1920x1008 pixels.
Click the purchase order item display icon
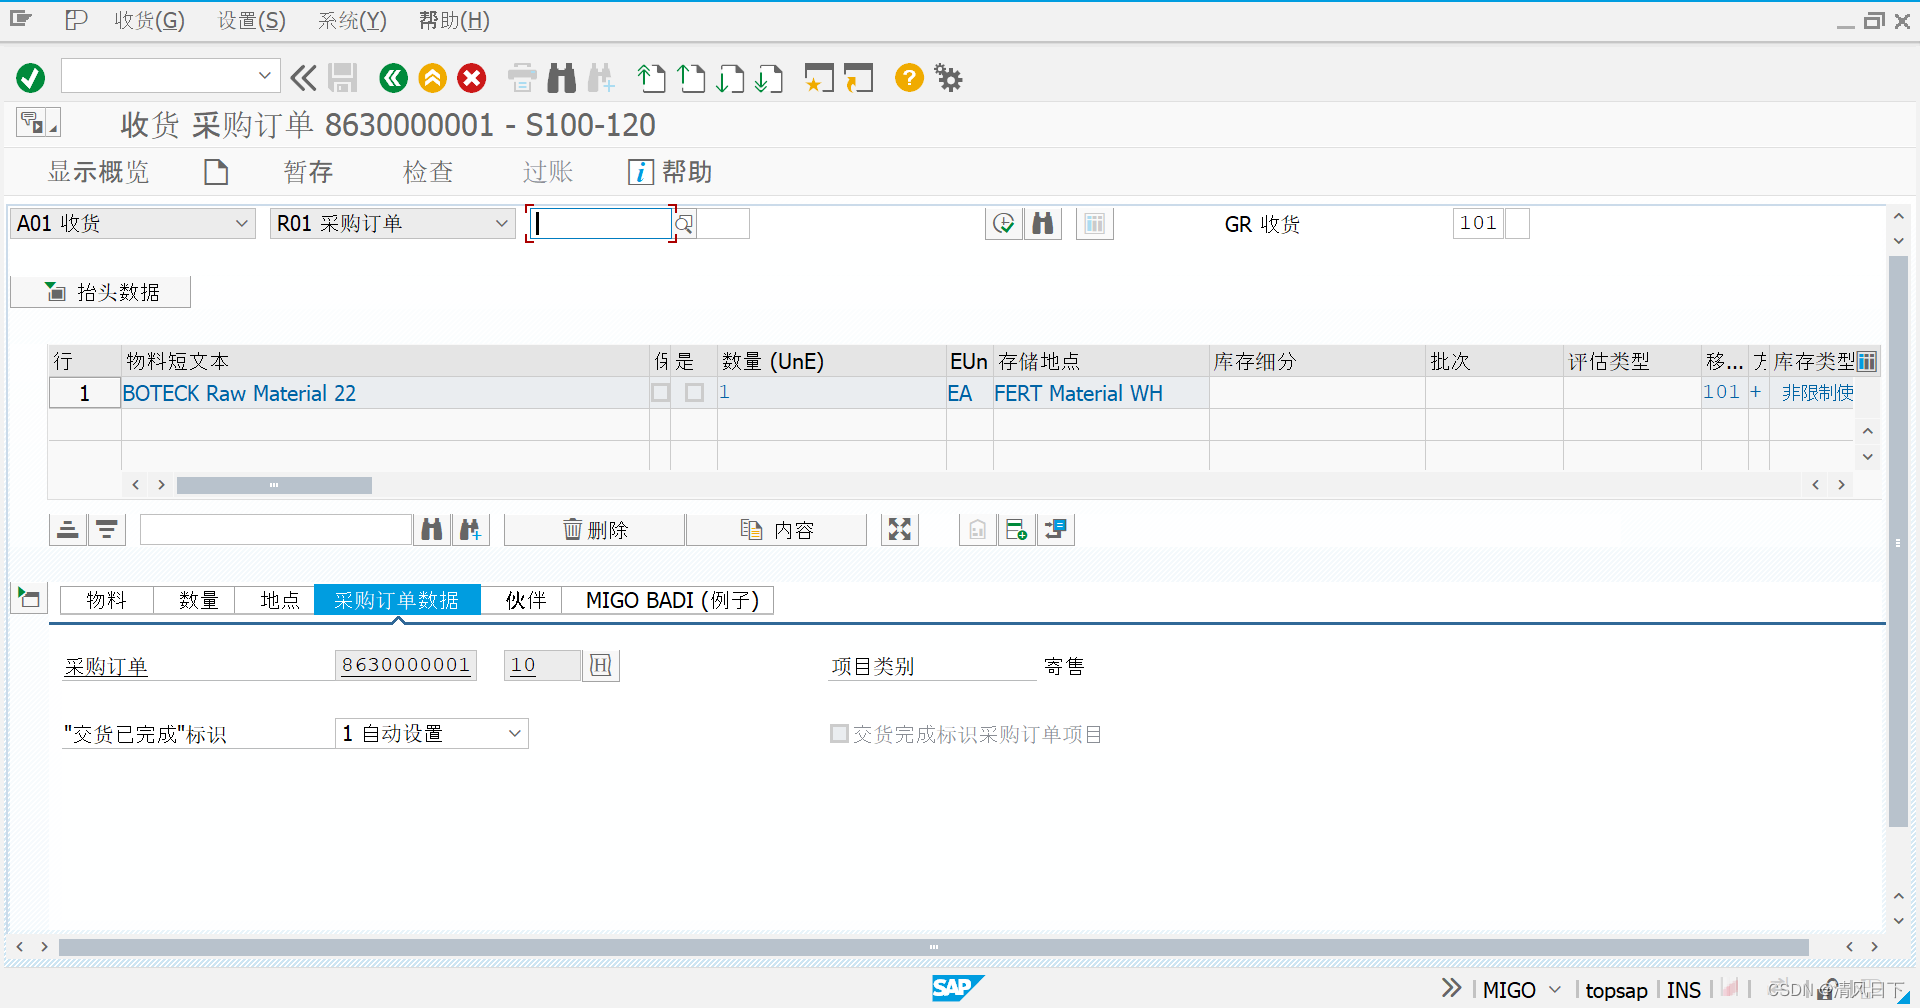point(601,666)
